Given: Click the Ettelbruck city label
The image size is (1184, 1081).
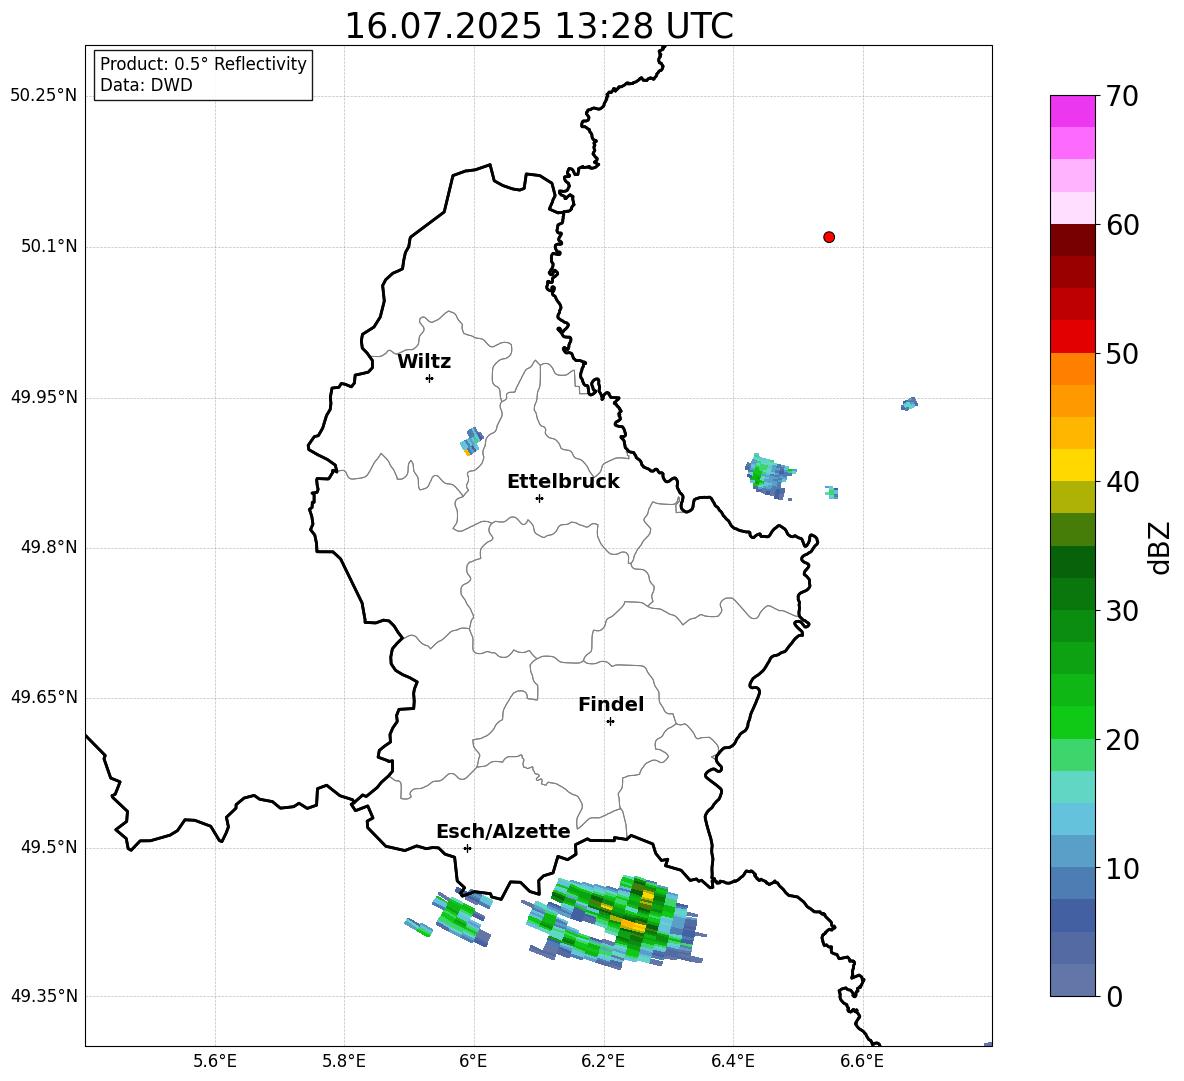Looking at the screenshot, I should click(x=563, y=482).
